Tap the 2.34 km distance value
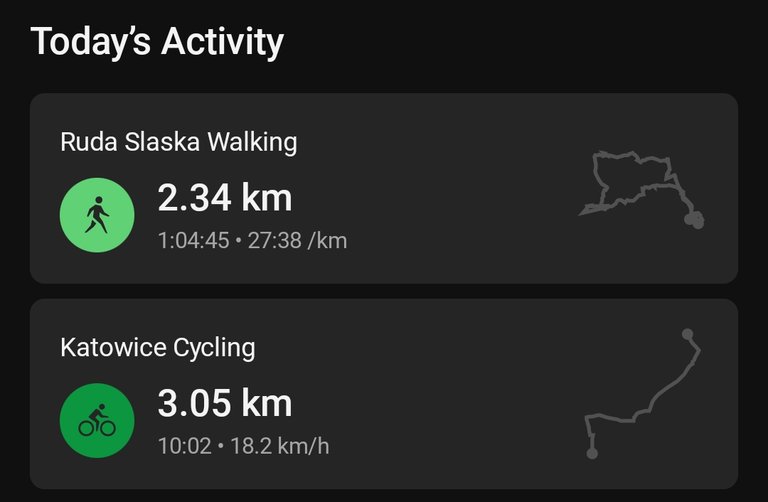The width and height of the screenshot is (768, 502). coord(225,198)
